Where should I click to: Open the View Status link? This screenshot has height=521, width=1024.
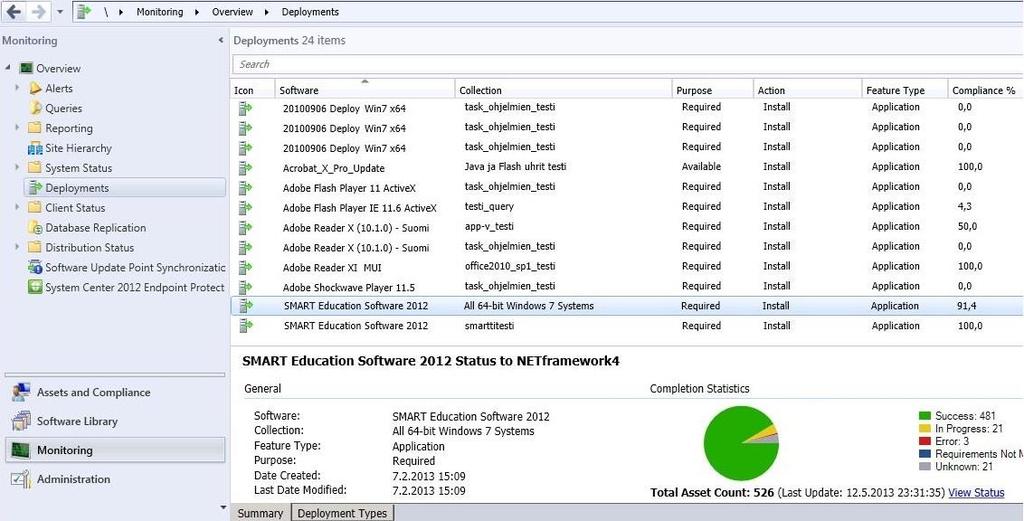tap(976, 492)
